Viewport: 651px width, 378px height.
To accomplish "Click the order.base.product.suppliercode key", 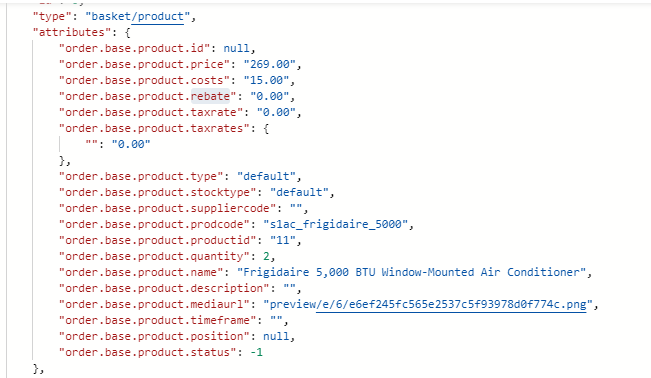I will click(167, 208).
